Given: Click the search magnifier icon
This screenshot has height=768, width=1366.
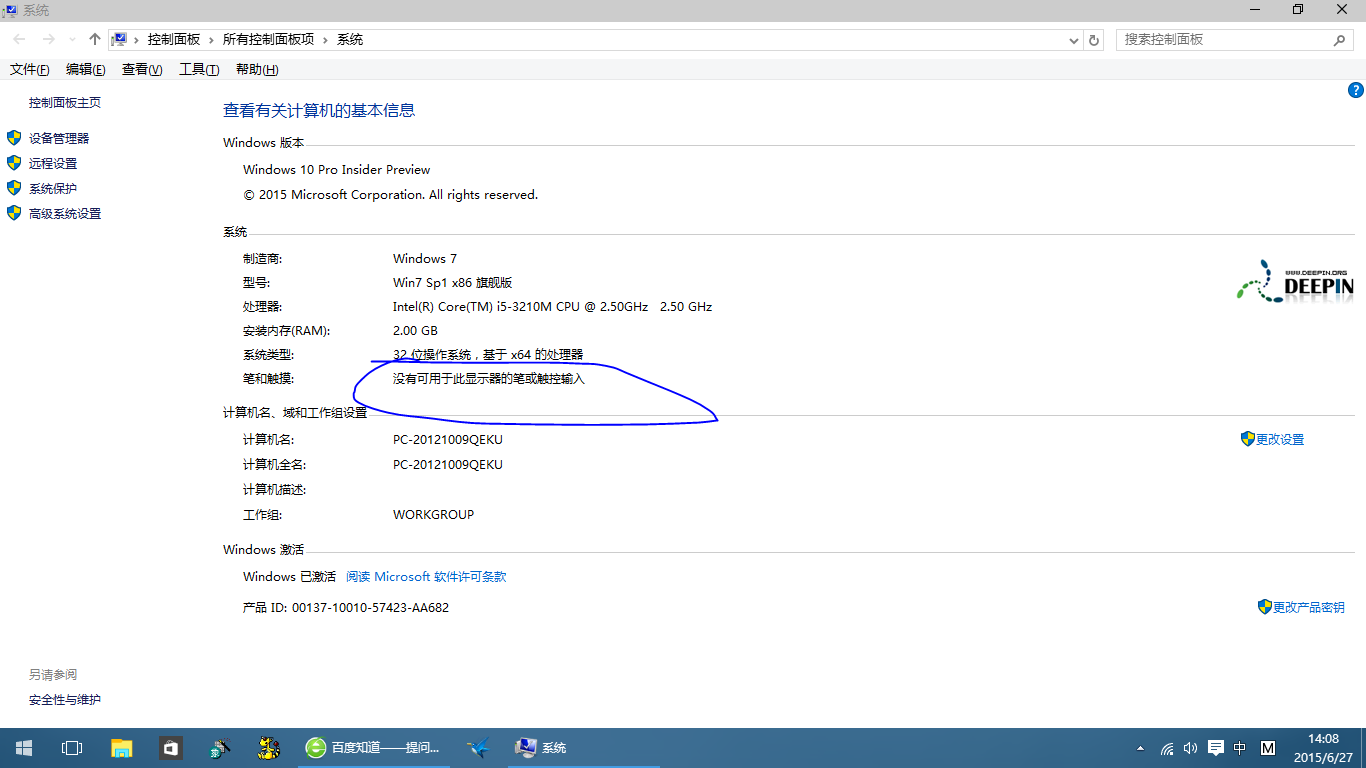Looking at the screenshot, I should (1340, 40).
